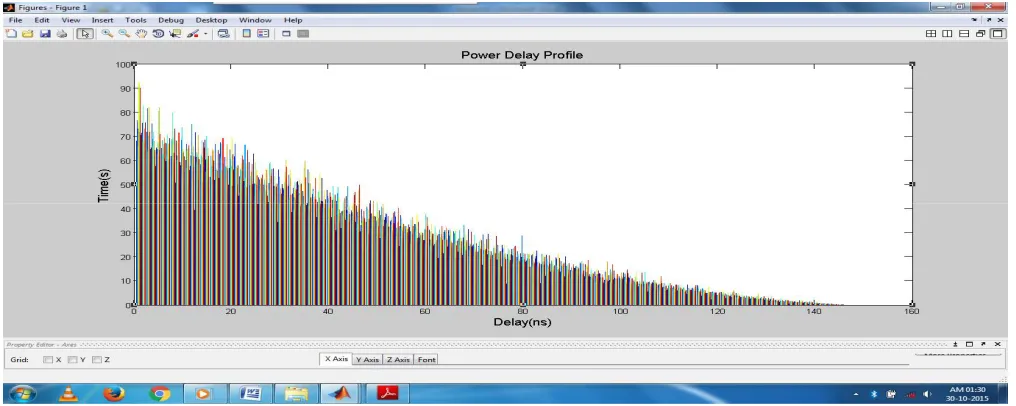Insert a legend via toolbar icon
This screenshot has height=406, width=1016.
point(262,34)
